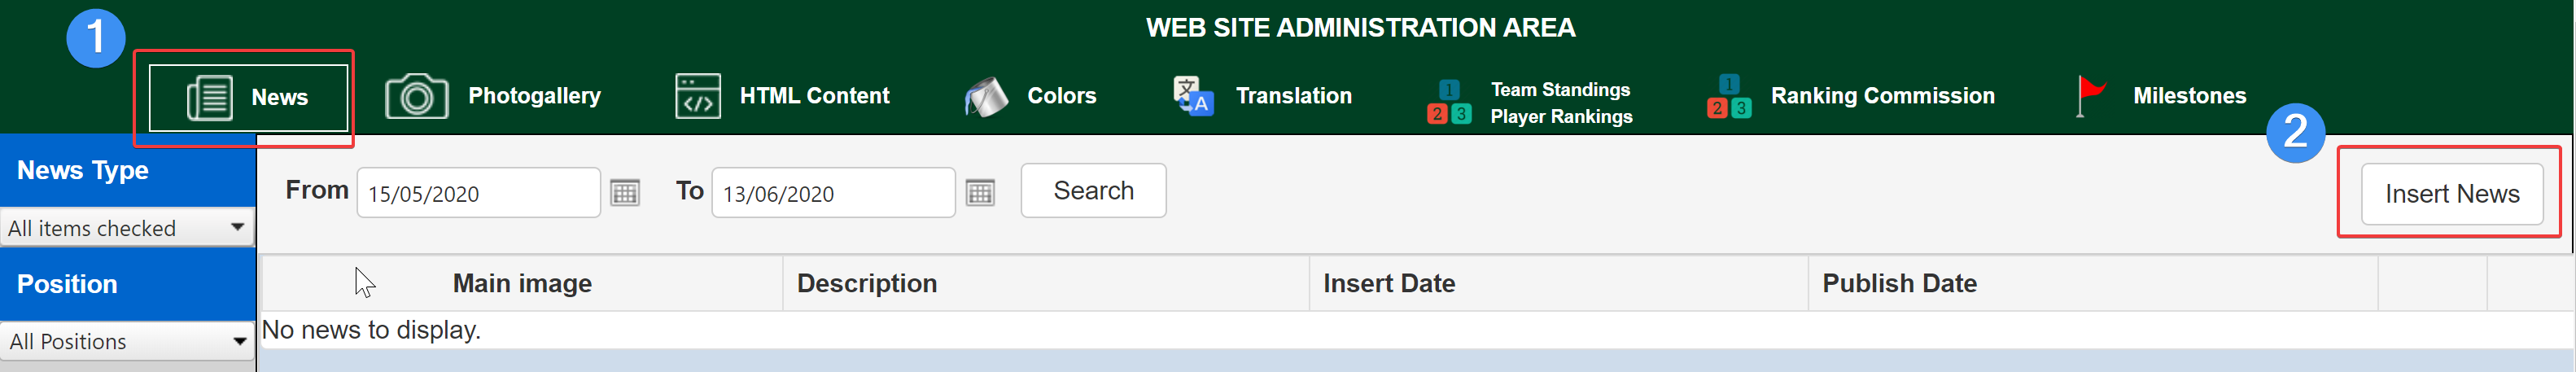Sort by Insert Date column header
The image size is (2576, 372).
1388,284
